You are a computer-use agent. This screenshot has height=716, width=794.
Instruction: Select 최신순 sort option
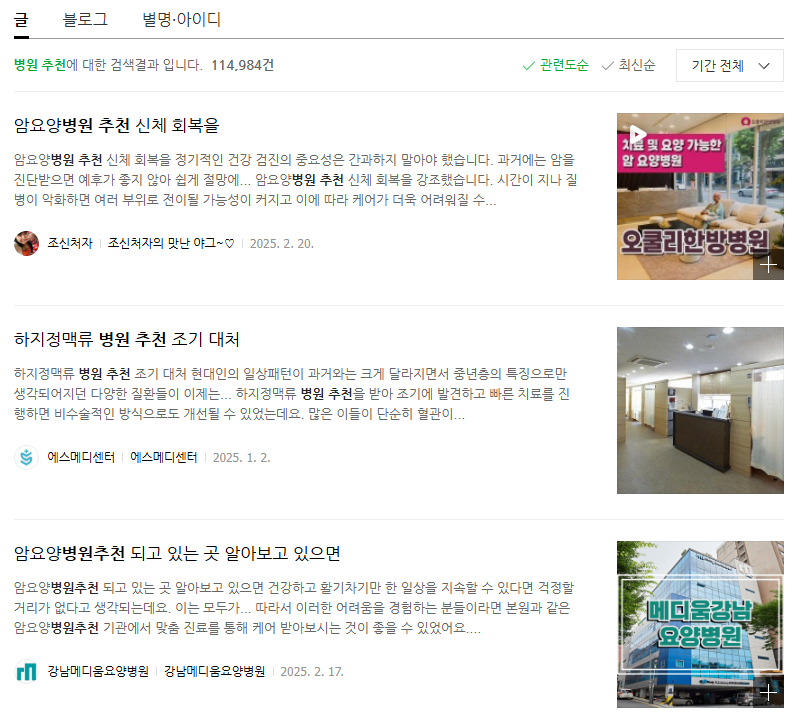[628, 65]
